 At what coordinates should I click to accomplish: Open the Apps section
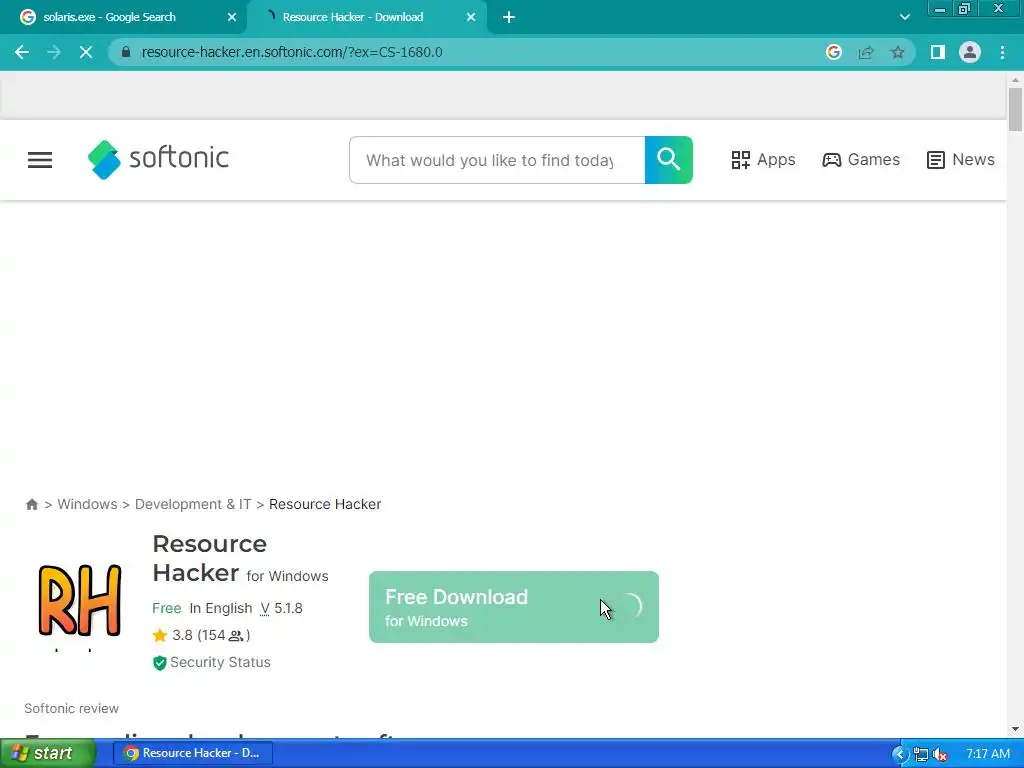(x=763, y=160)
